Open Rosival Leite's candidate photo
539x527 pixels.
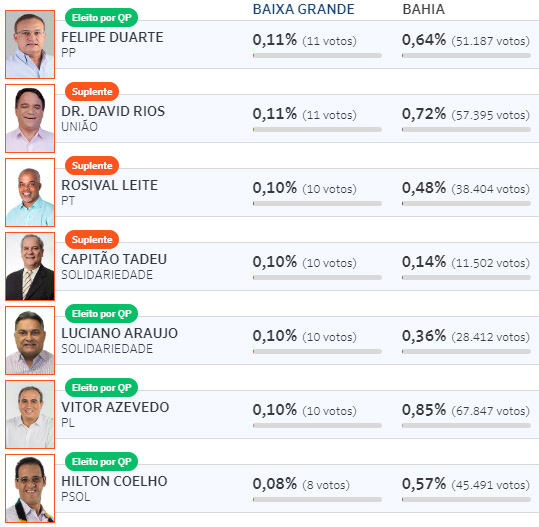pyautogui.click(x=30, y=192)
